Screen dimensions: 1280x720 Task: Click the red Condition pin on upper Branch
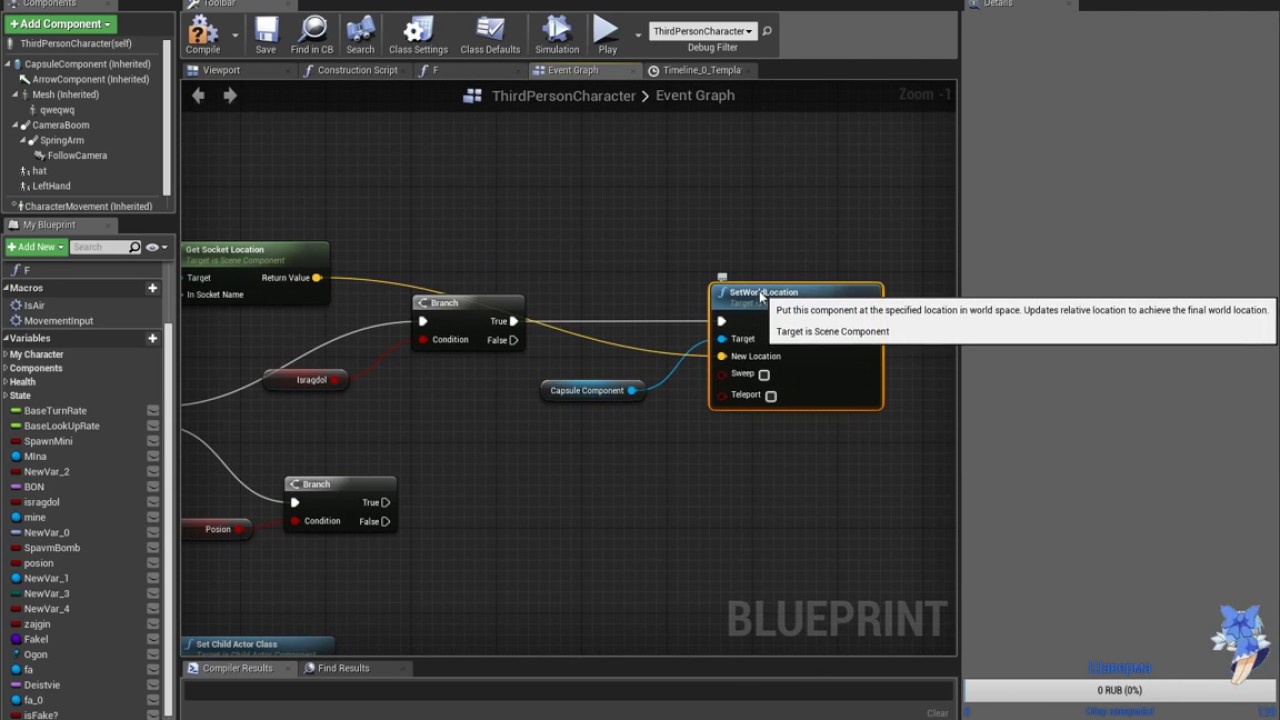423,340
